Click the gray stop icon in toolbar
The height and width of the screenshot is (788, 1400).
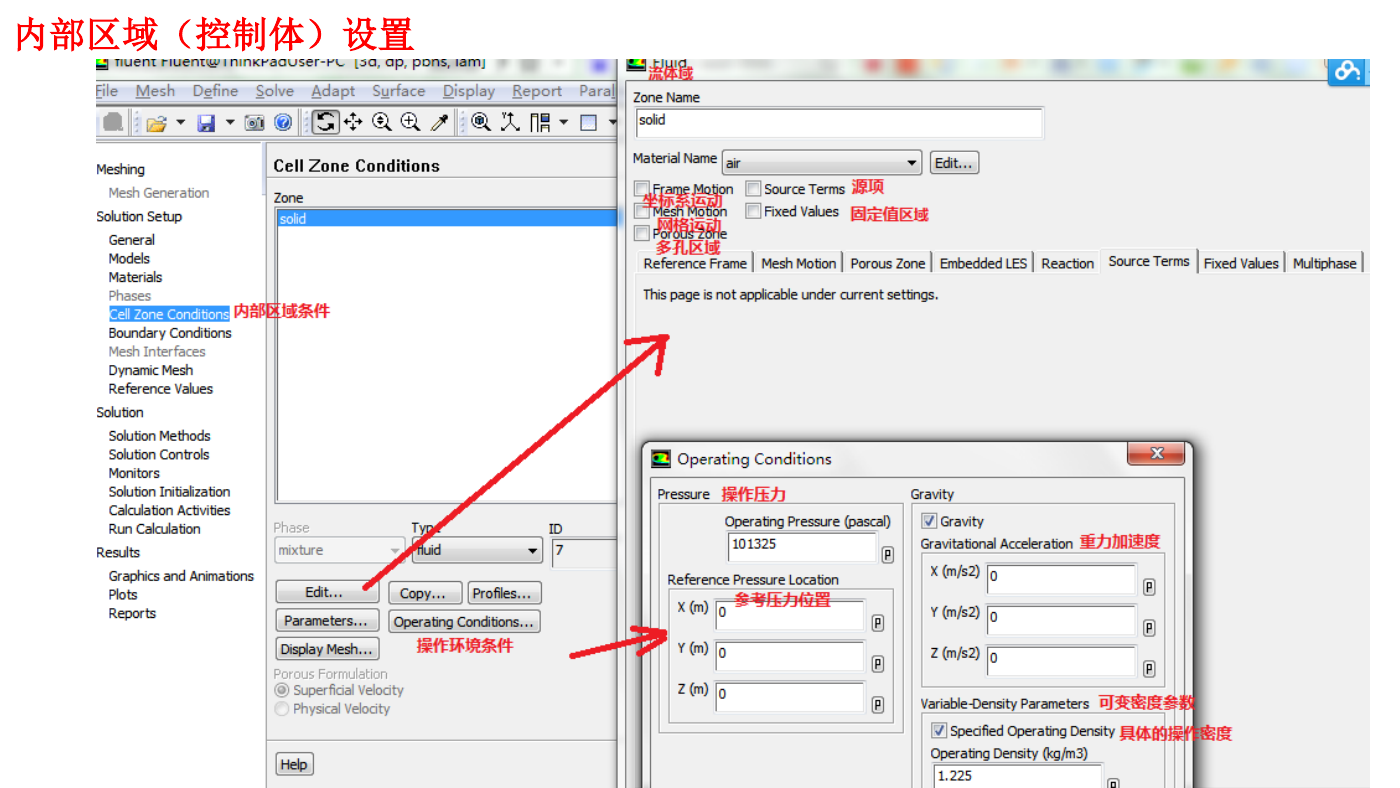coord(113,122)
